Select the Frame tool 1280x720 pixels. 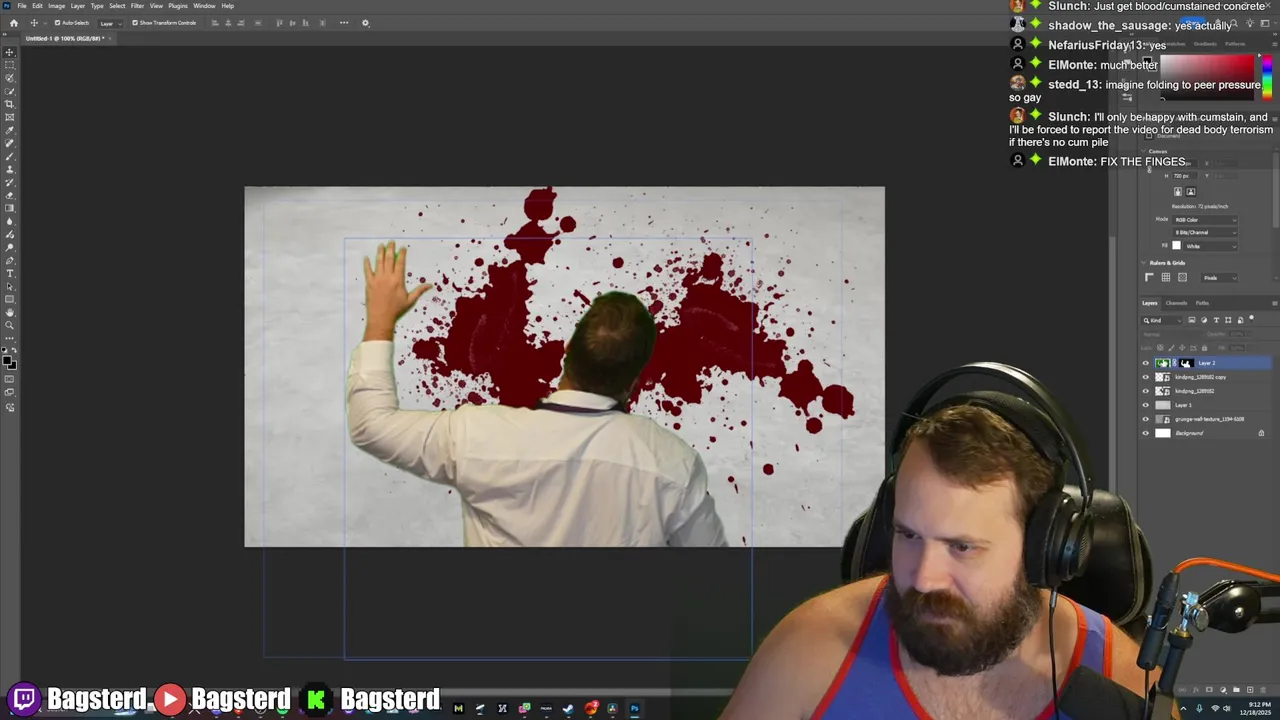click(10, 117)
